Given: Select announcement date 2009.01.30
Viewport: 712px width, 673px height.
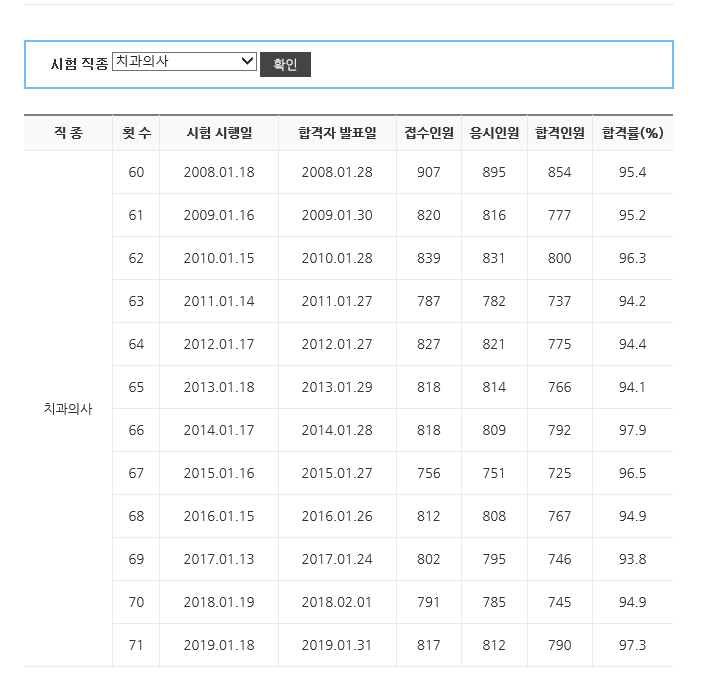Looking at the screenshot, I should point(337,215).
